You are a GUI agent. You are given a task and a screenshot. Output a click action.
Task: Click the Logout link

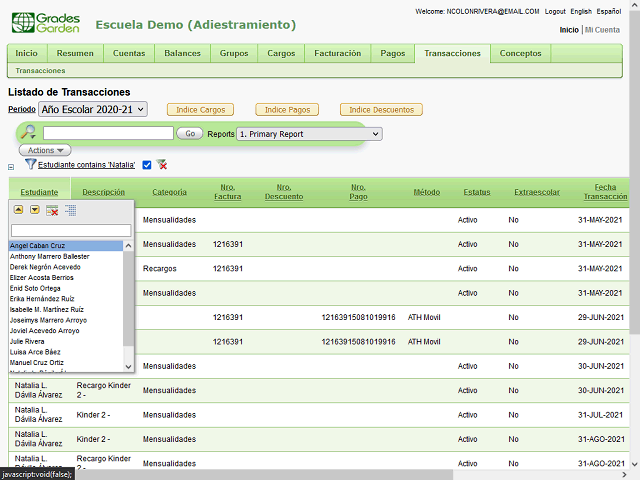coord(555,11)
